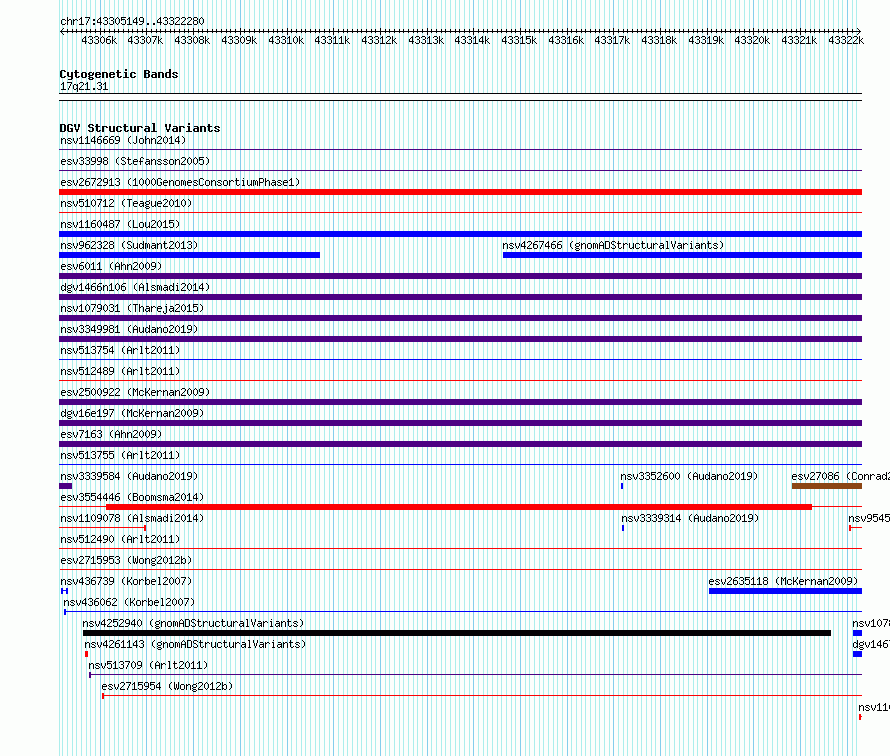Select the esv2715954 (Wong2012b) label
Viewport: 890px width, 756px height.
(x=167, y=686)
